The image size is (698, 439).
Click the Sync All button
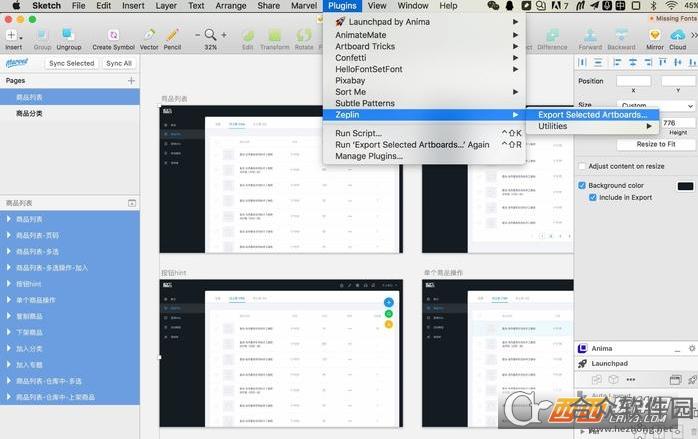click(x=119, y=63)
